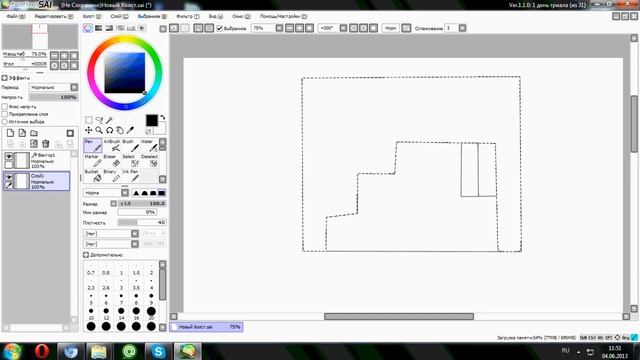The image size is (640, 360).
Task: Select brush size 5 preset
Action: pos(91,299)
